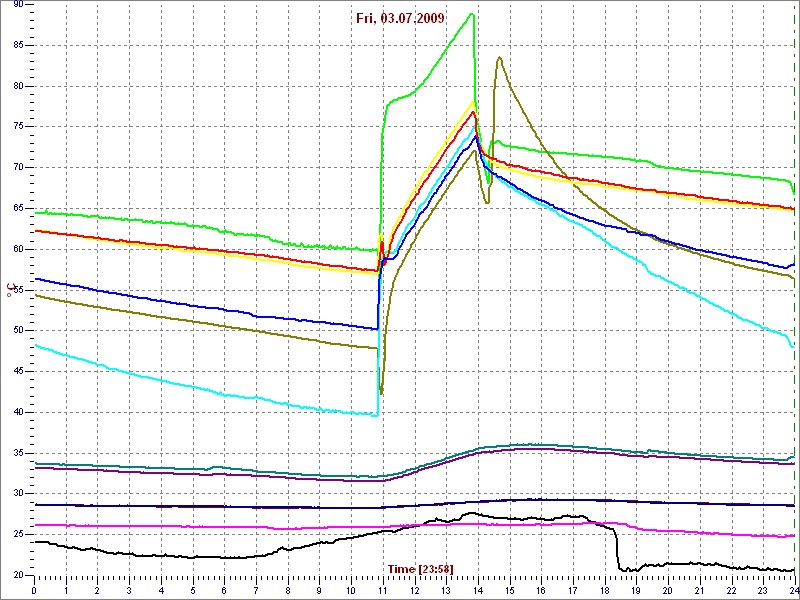Click hour '22' on the time axis
800x600 pixels.
(731, 589)
